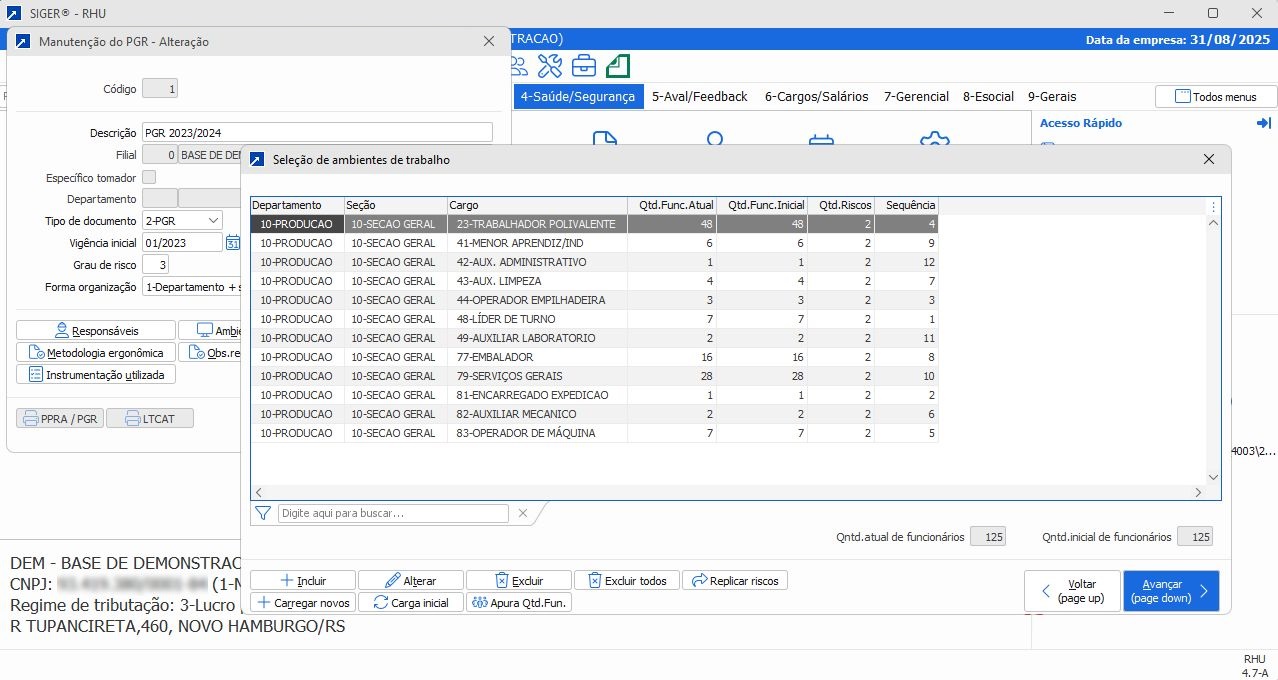Open the Todos menus list

1216,97
